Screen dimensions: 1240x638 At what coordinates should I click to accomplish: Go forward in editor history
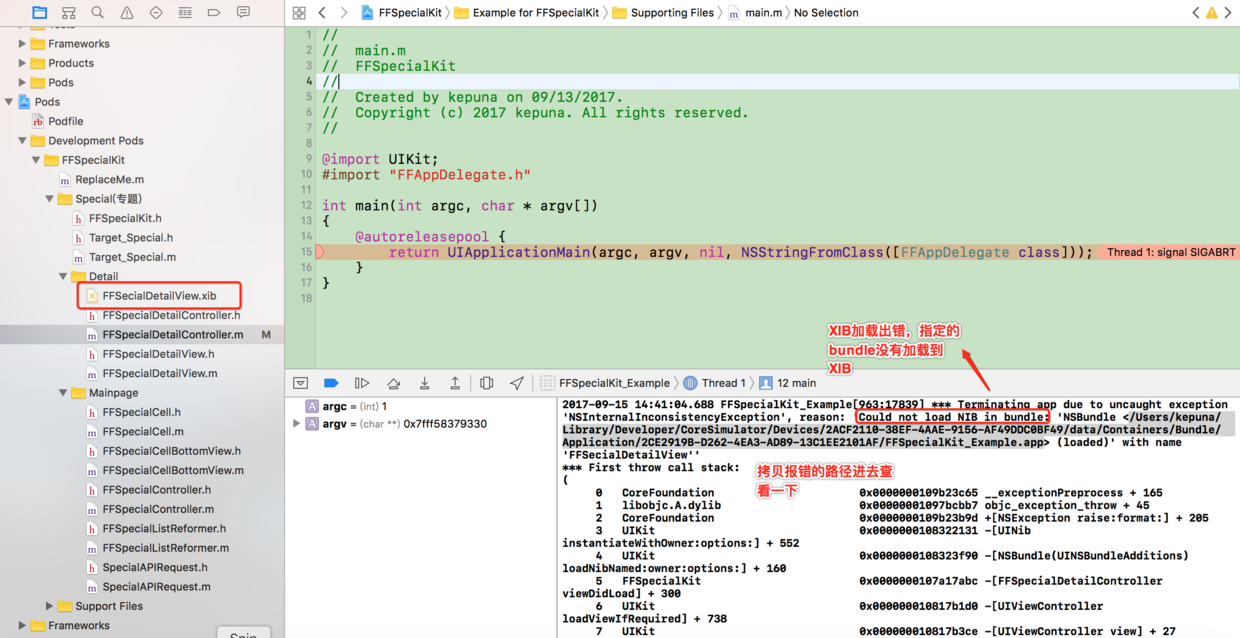343,13
